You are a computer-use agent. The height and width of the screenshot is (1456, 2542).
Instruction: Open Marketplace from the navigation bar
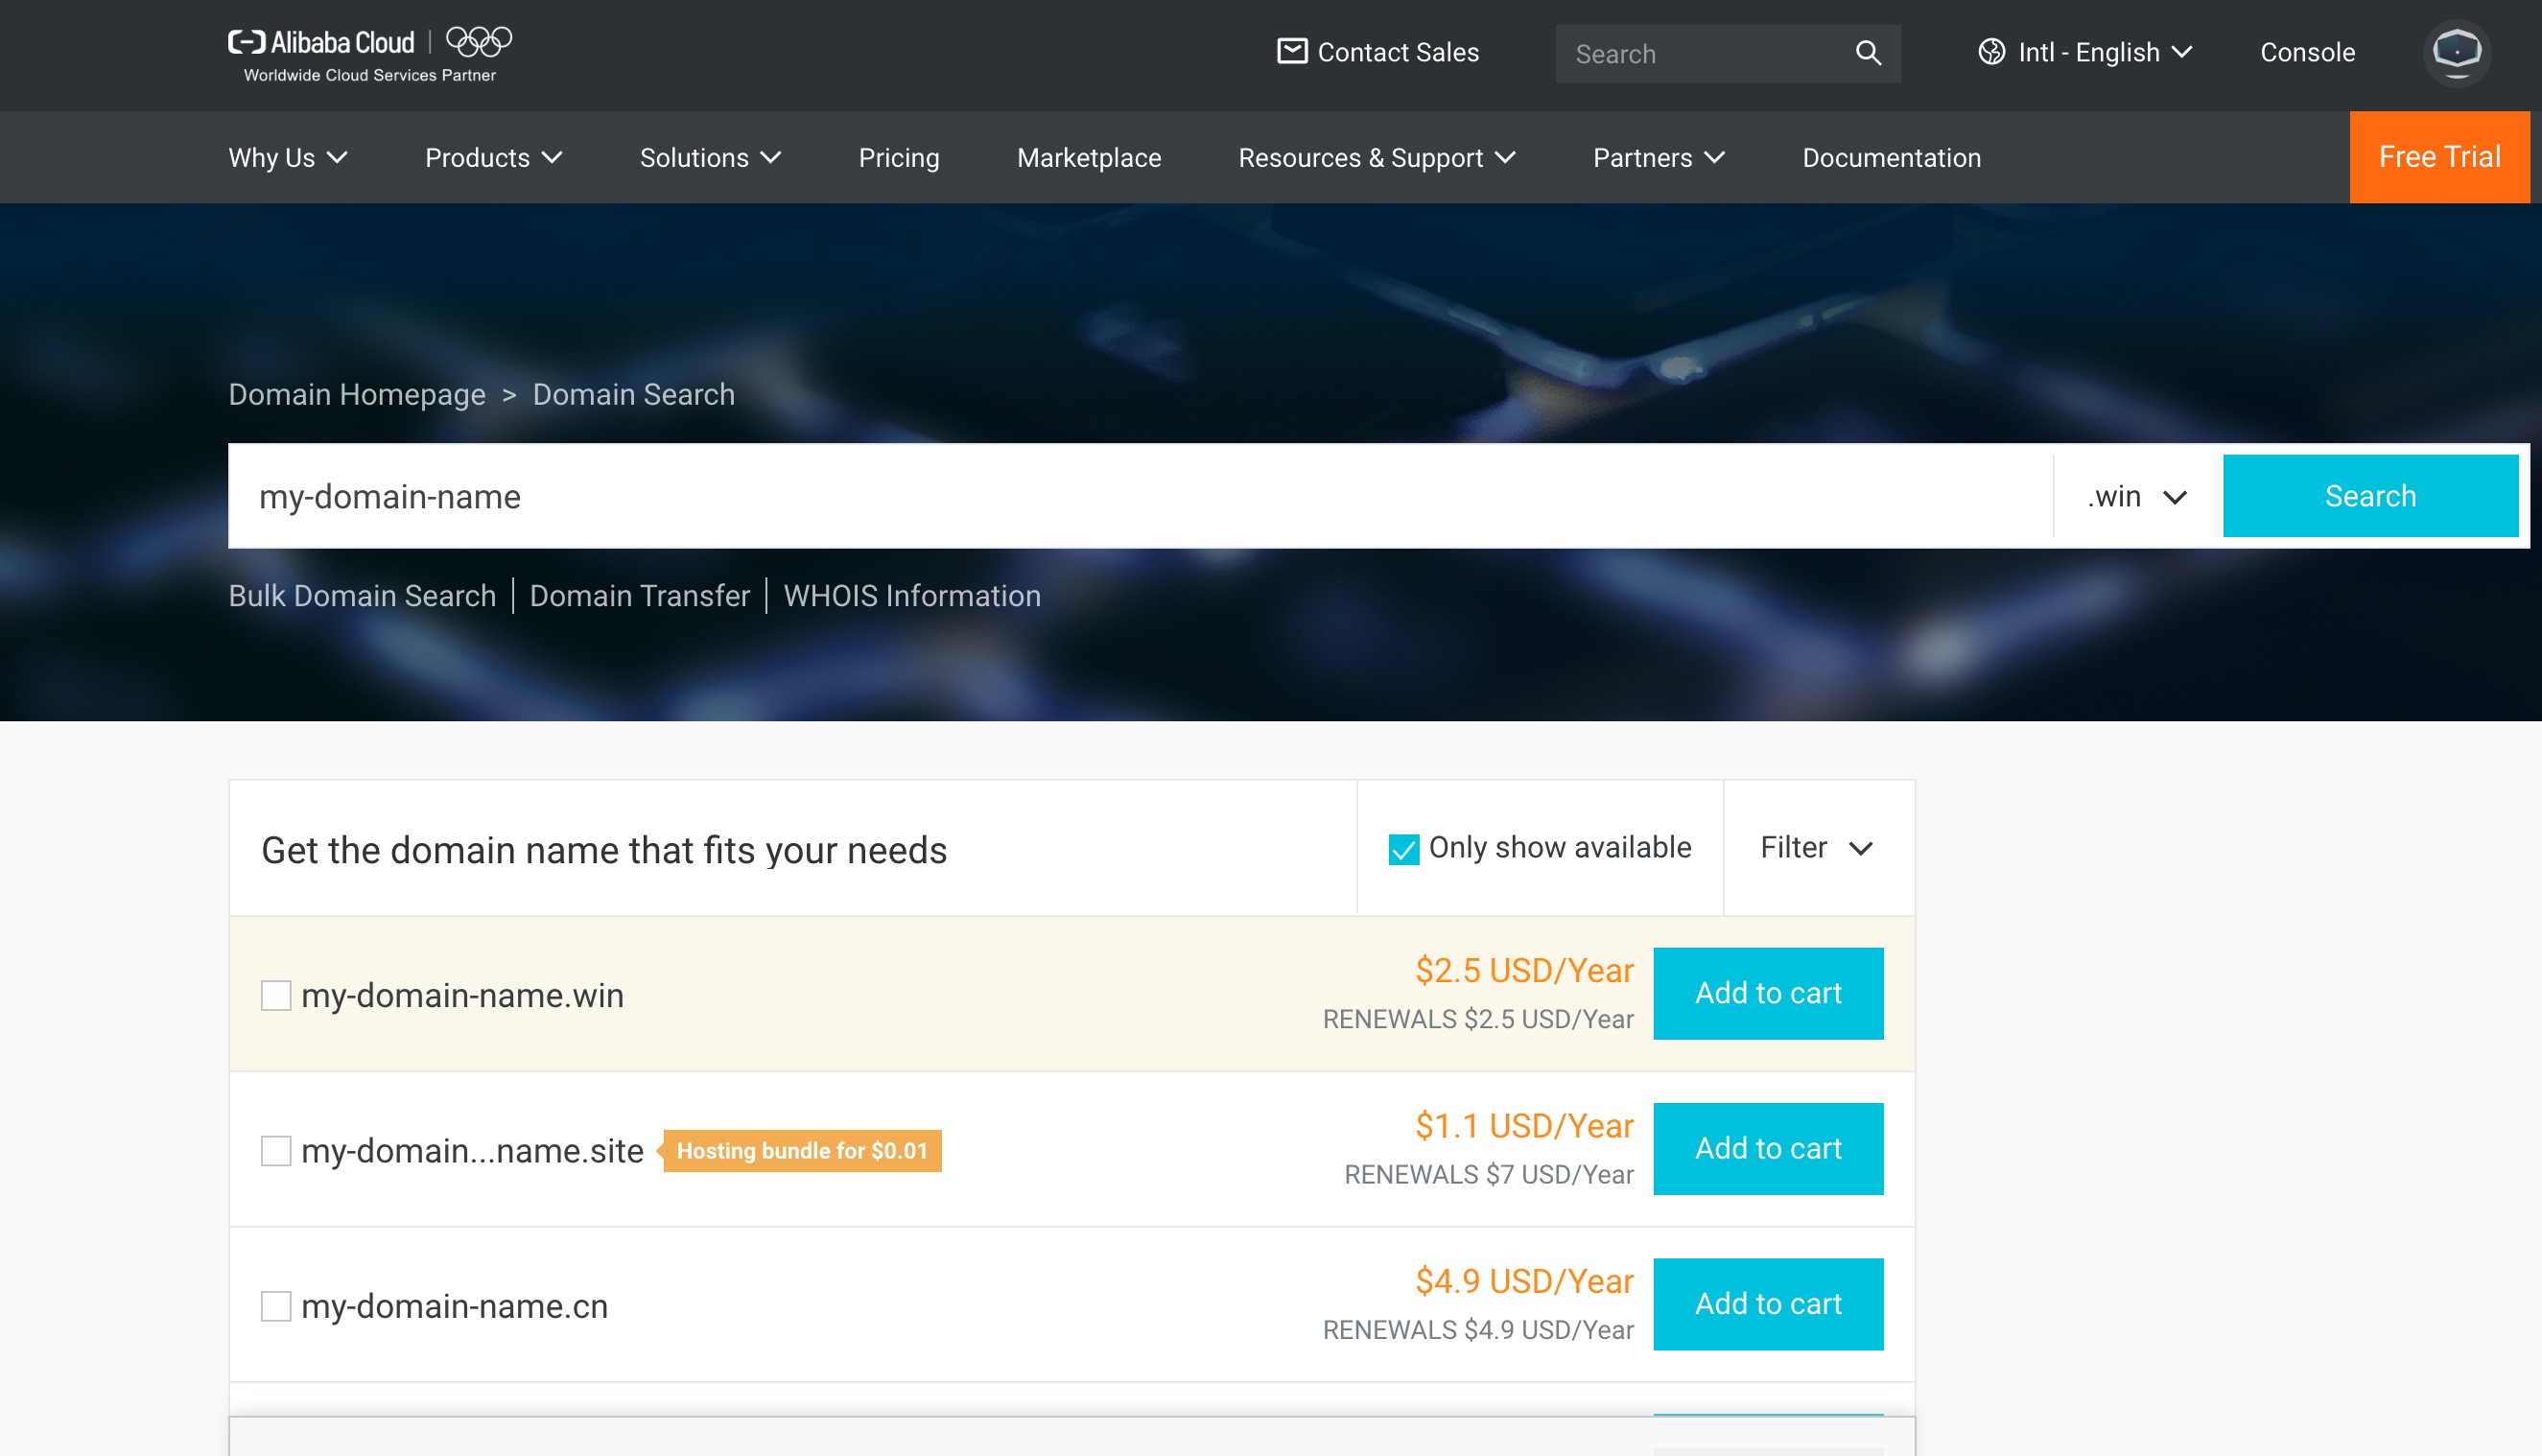(1088, 158)
